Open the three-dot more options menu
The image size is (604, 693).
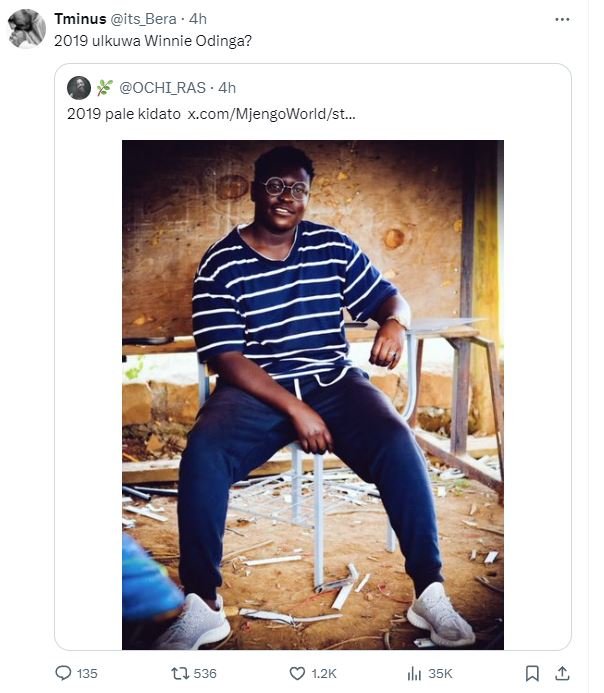pos(564,19)
